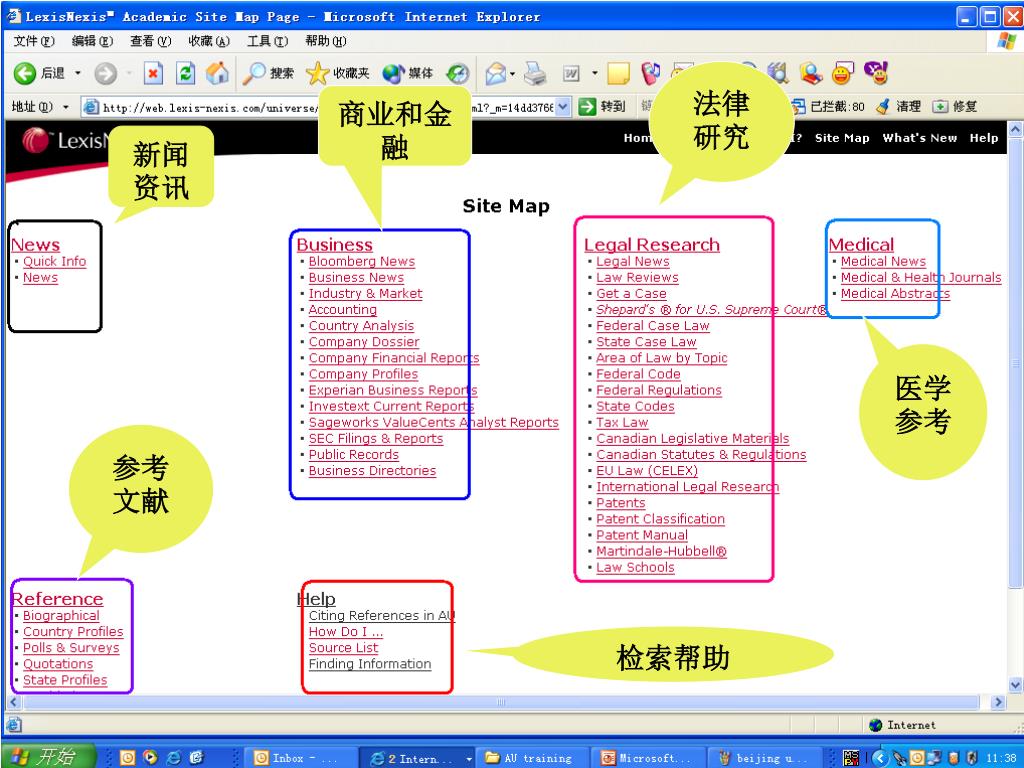Switch to the beijing u... taskbar button
The height and width of the screenshot is (768, 1024).
tap(765, 758)
